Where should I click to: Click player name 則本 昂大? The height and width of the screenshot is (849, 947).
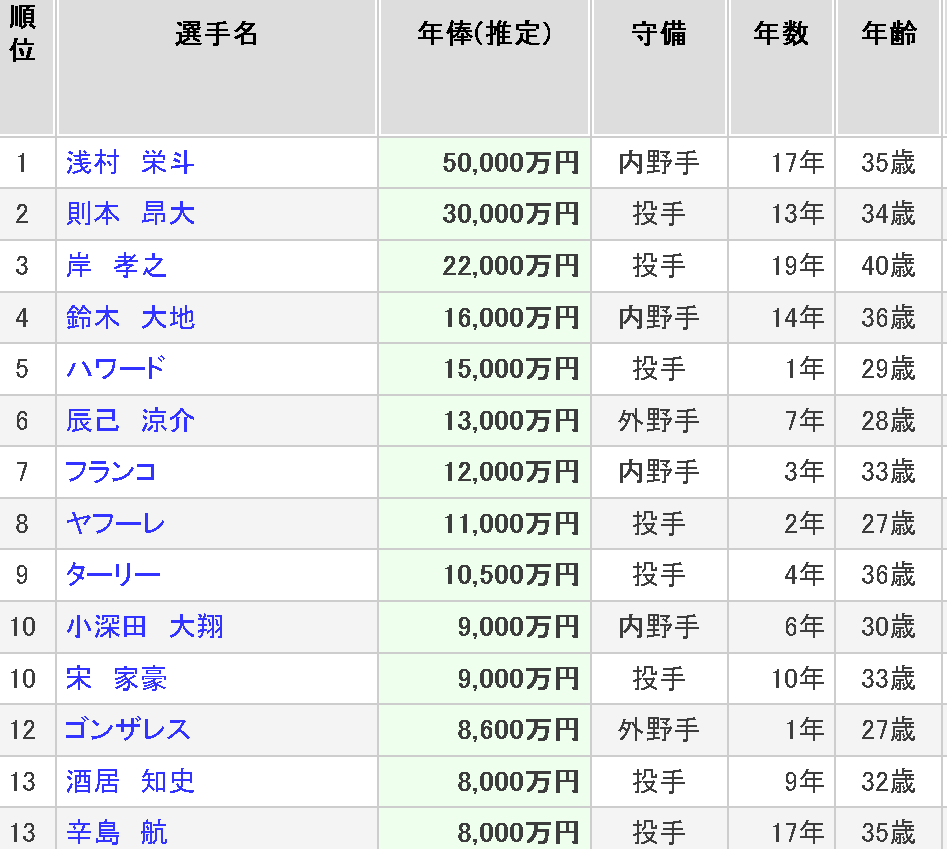[130, 214]
